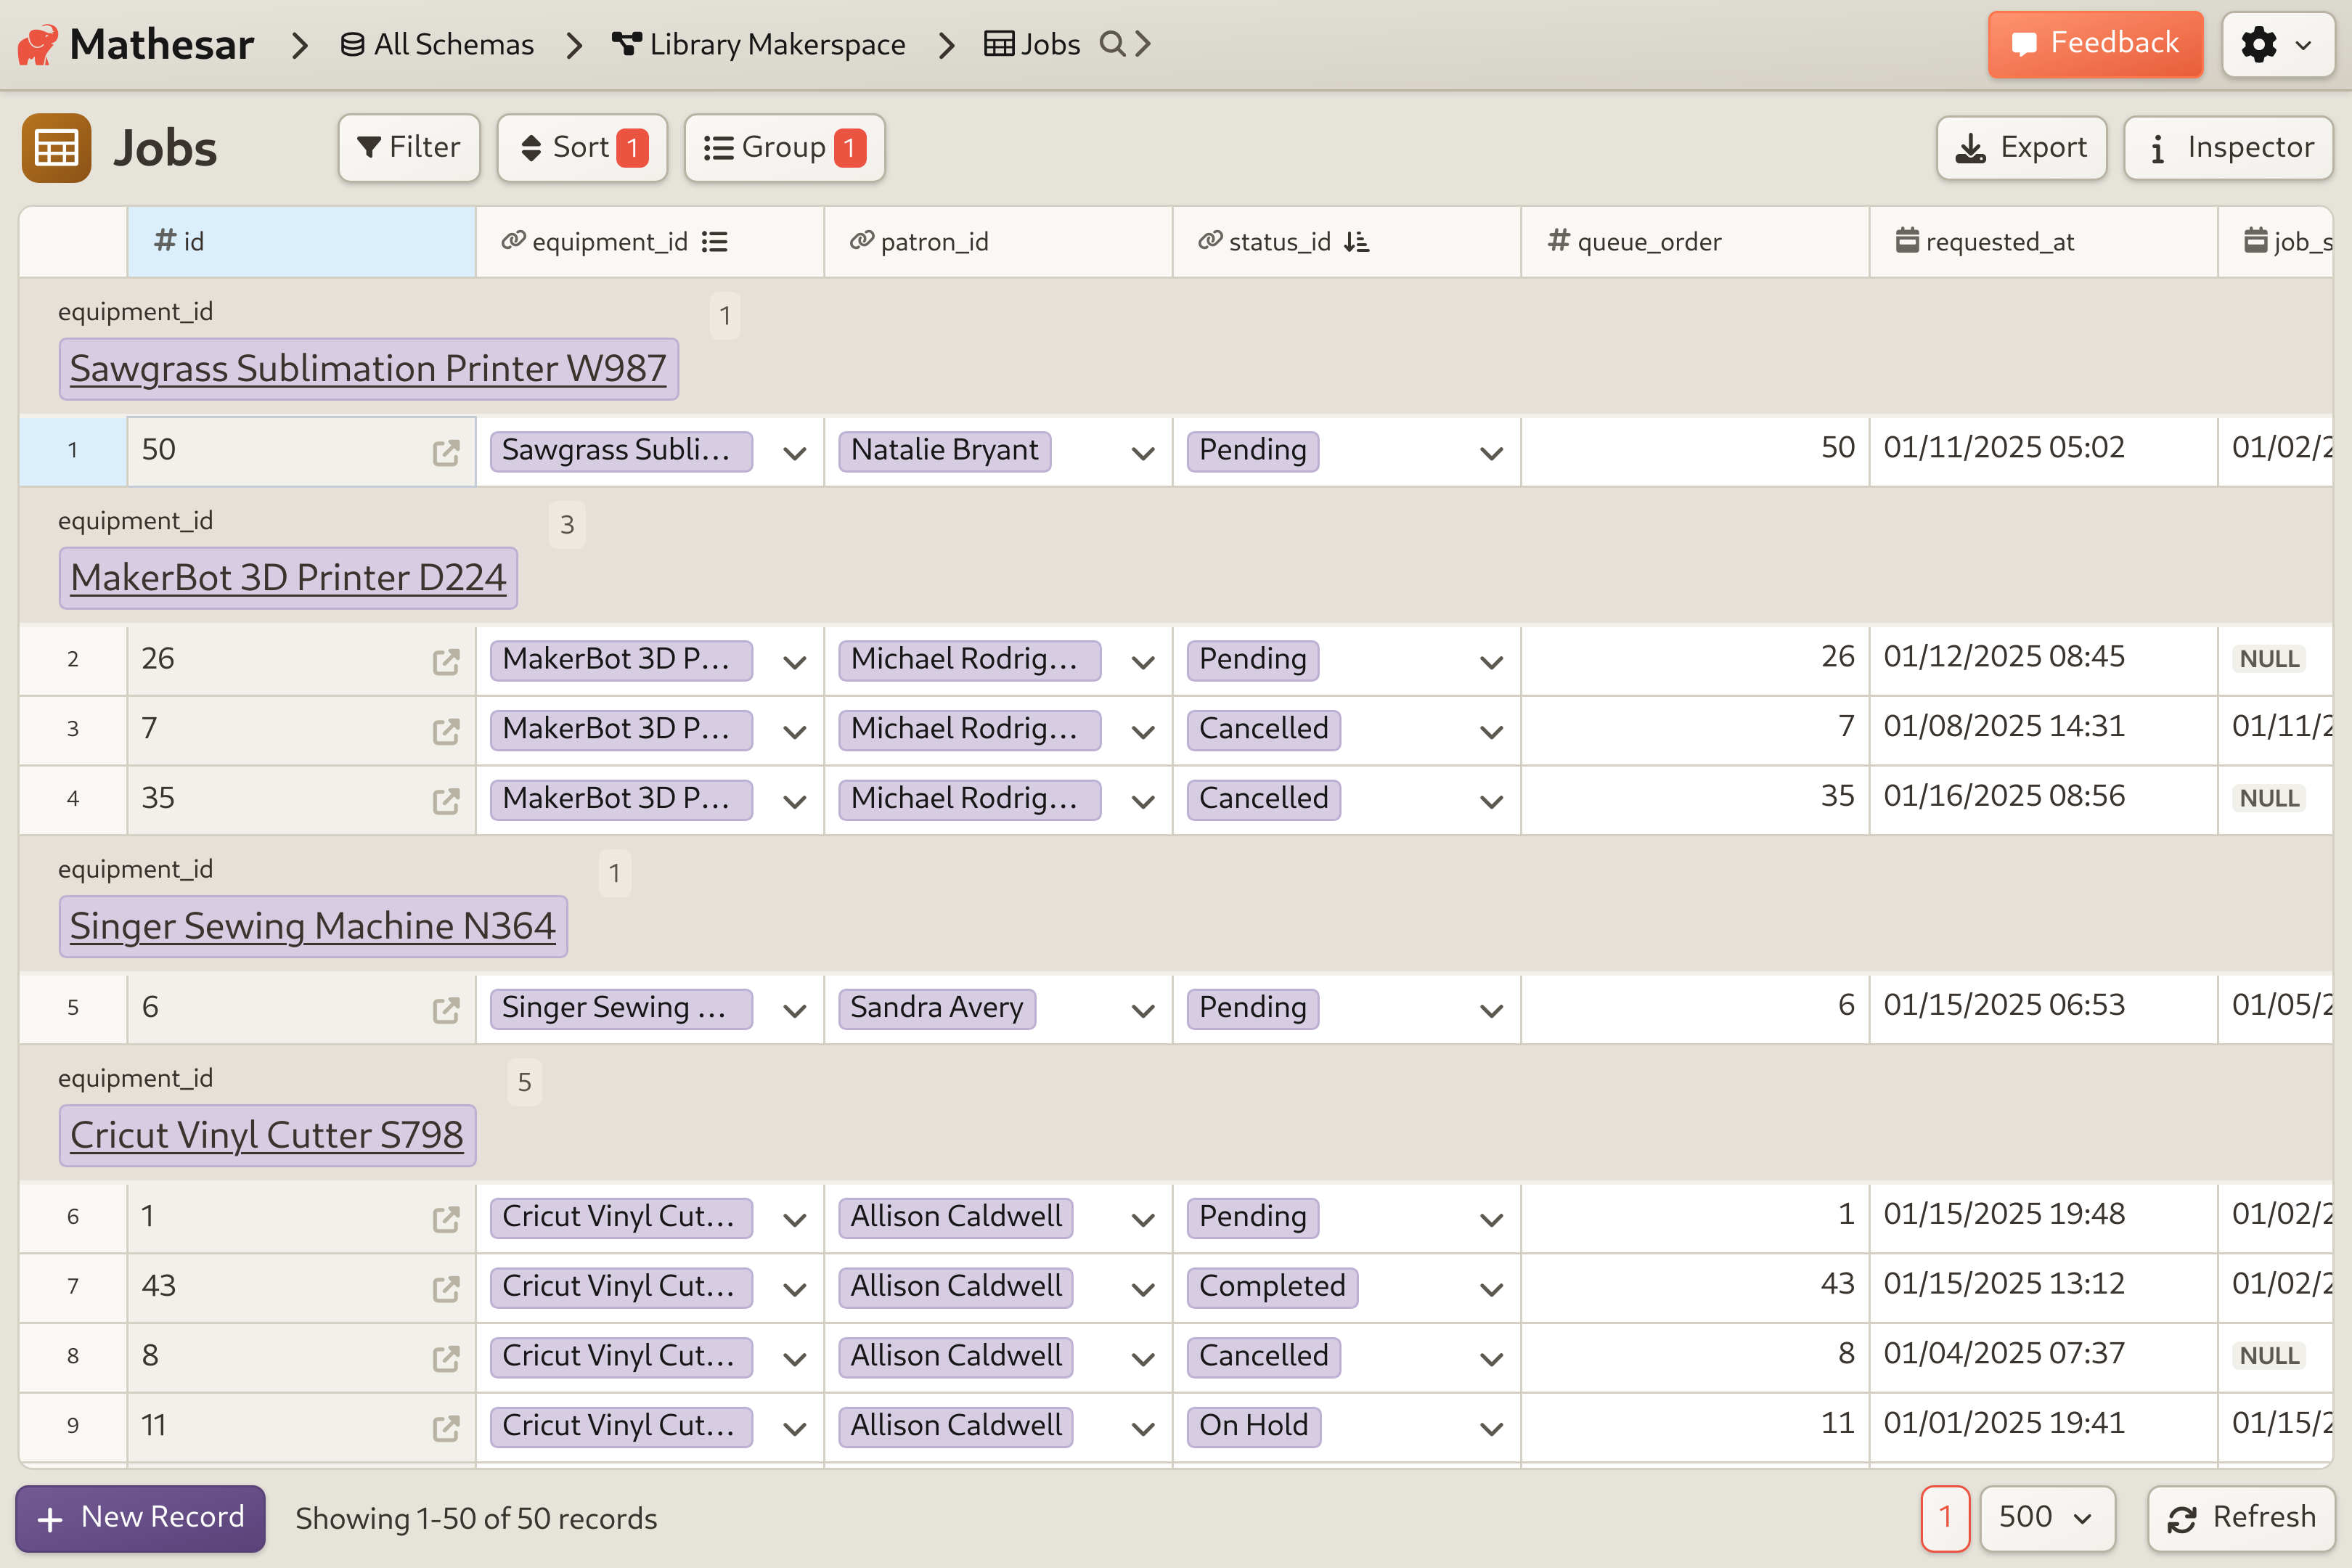Click the Sandra Avery patron chip
Viewport: 2352px width, 1568px height.
pos(937,1008)
